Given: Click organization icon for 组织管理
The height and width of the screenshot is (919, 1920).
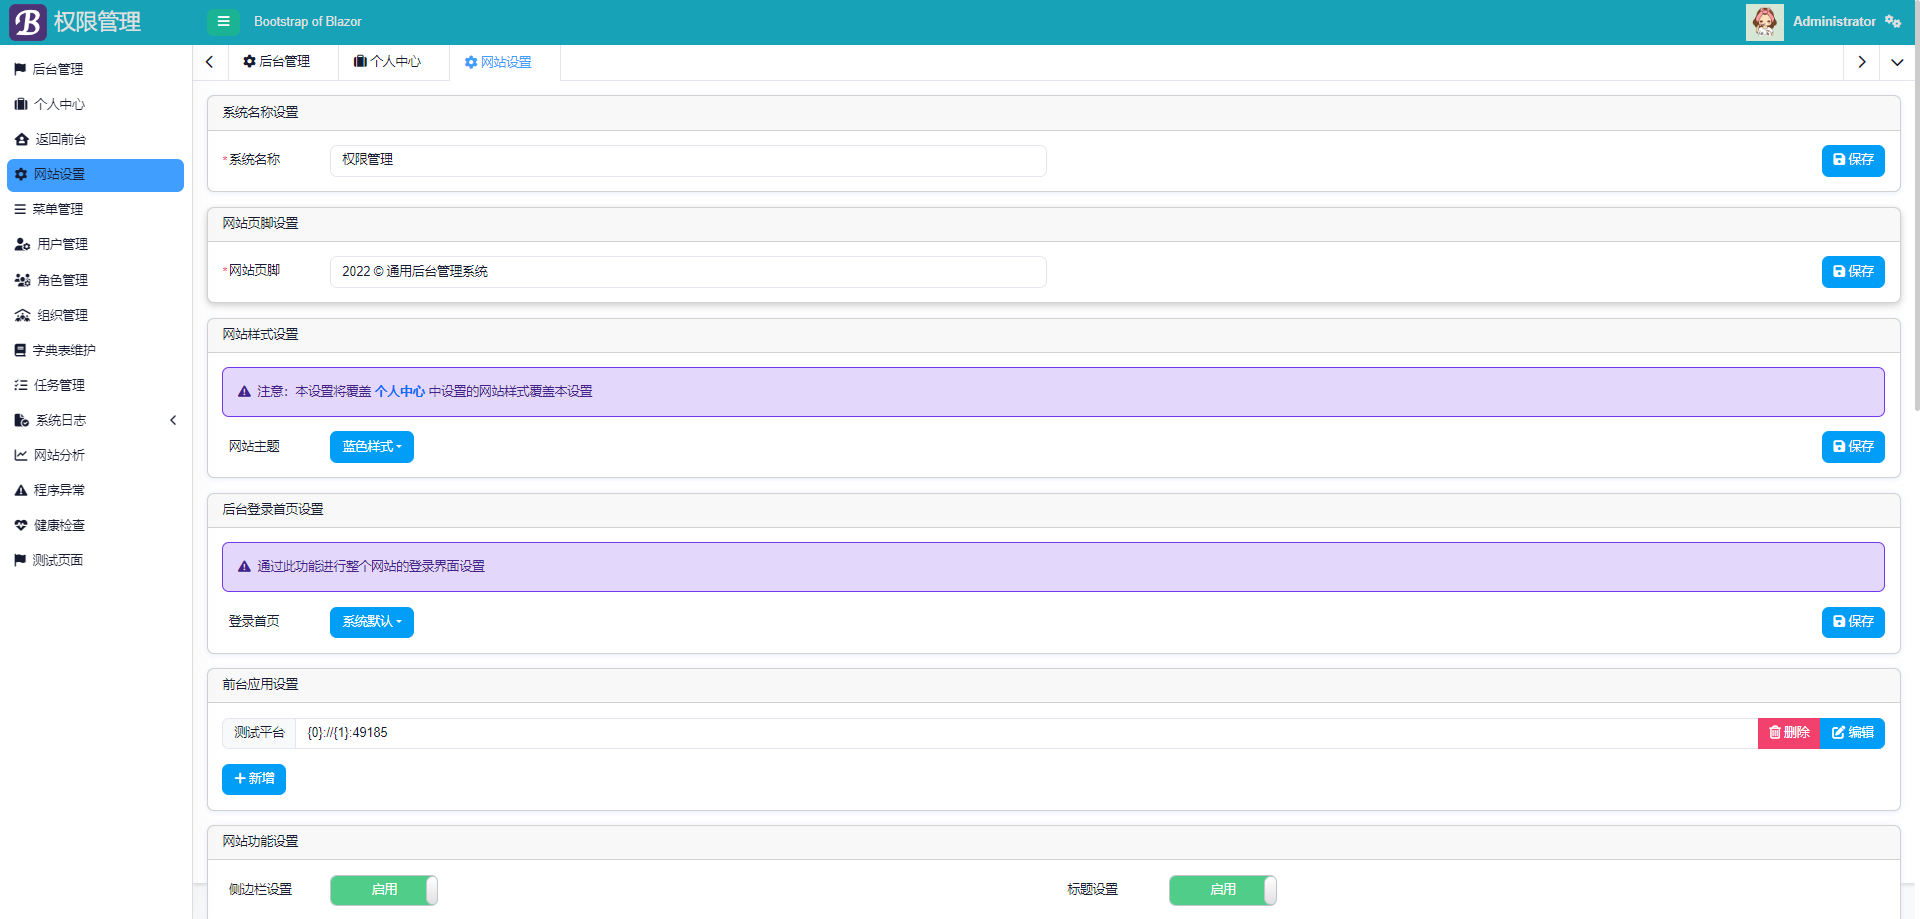Looking at the screenshot, I should click(x=22, y=315).
